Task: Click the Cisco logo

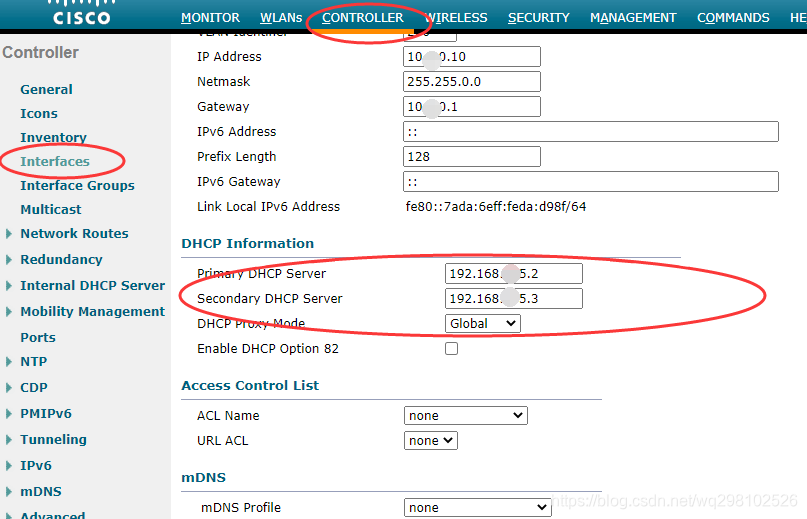Action: 81,13
